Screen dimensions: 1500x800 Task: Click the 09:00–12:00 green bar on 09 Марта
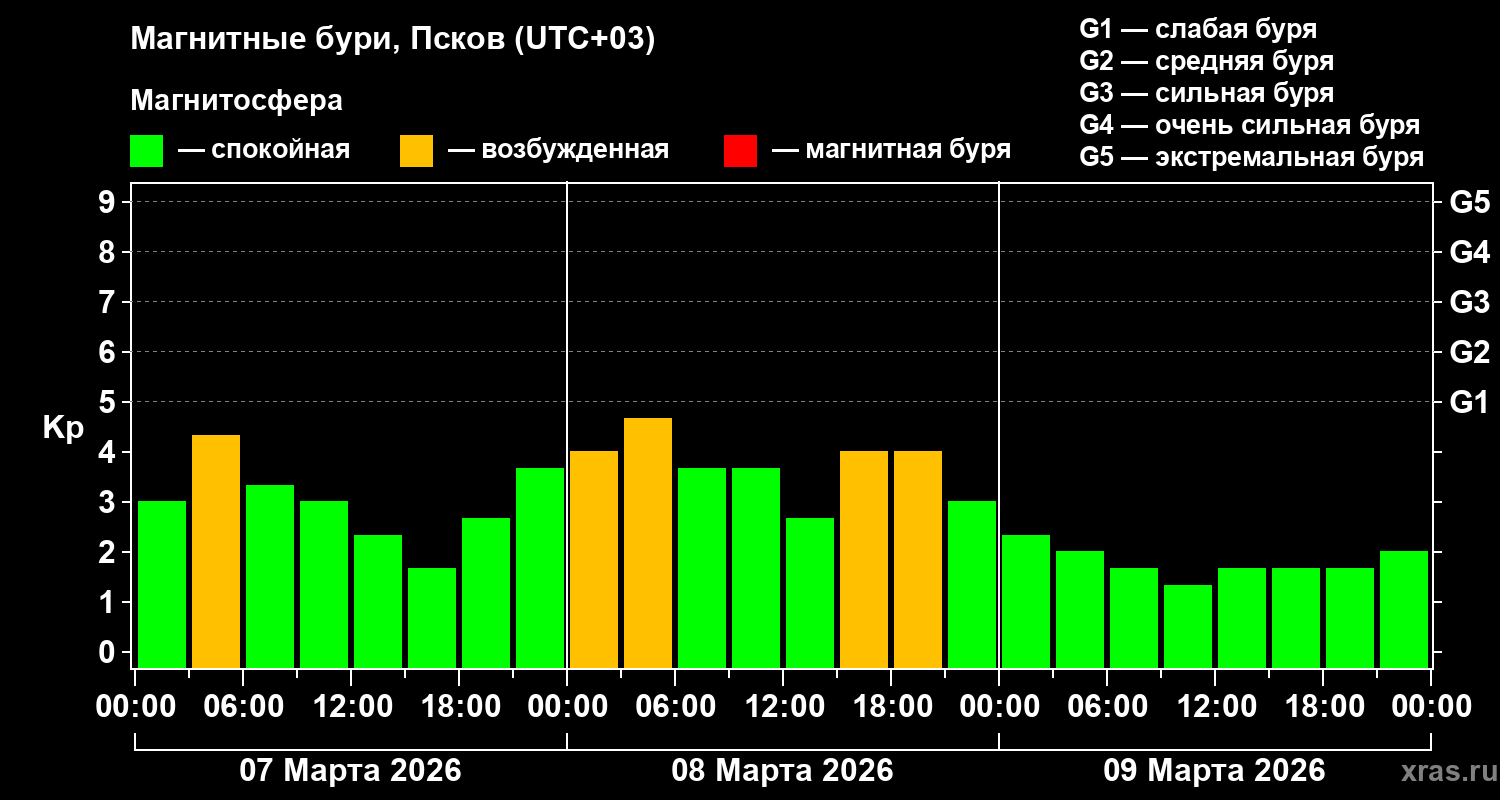coord(1188,626)
